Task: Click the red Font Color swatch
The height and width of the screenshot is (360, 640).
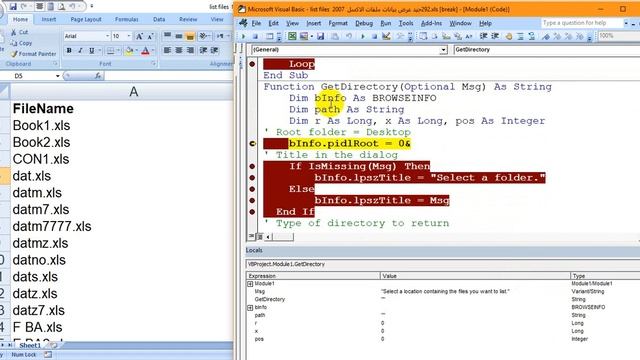Action: (145, 50)
